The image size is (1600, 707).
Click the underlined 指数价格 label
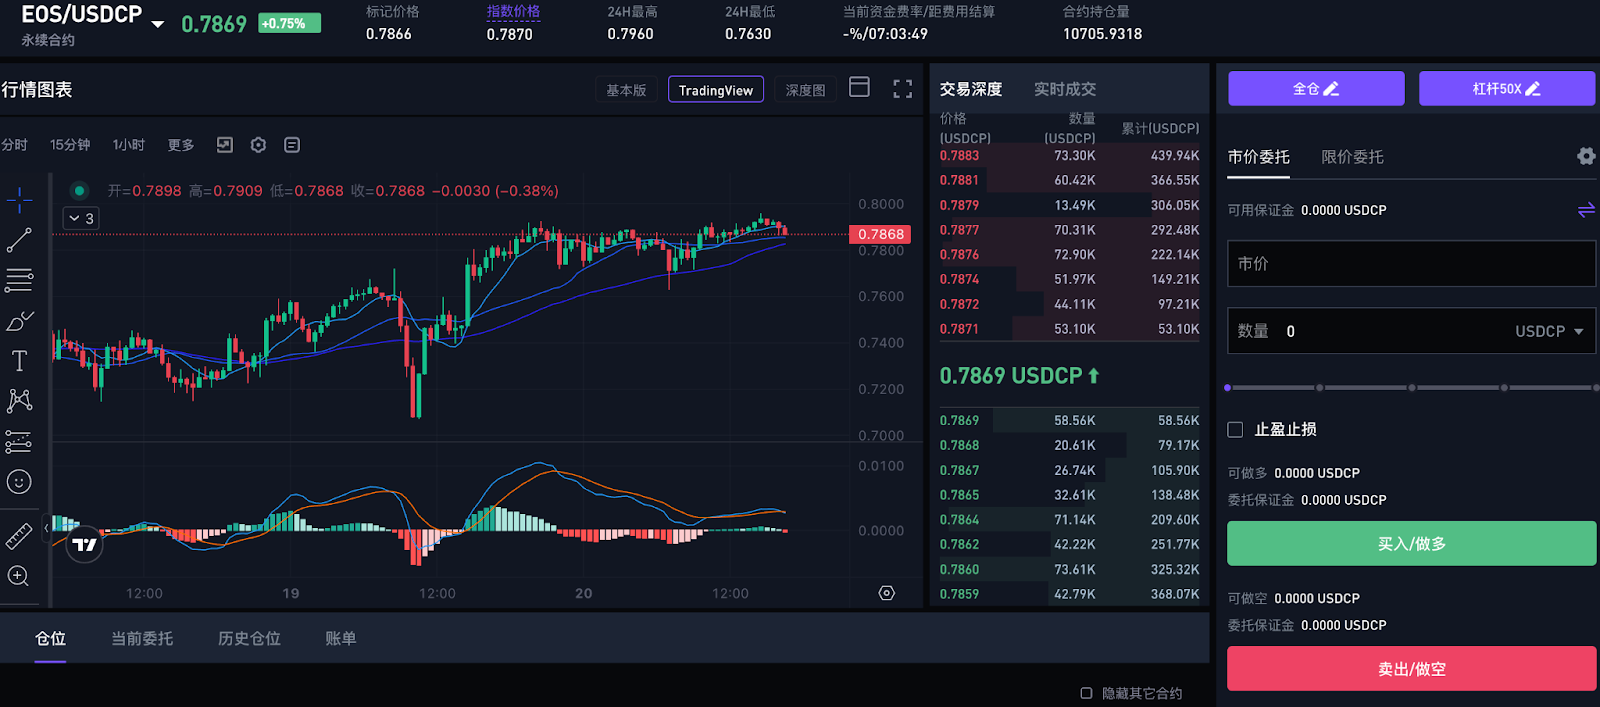(513, 12)
